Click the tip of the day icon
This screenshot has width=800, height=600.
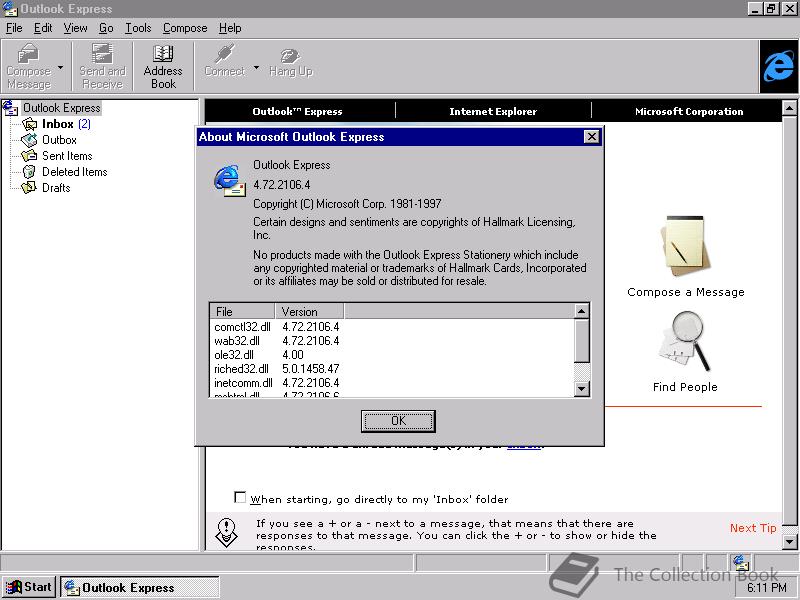(x=227, y=532)
